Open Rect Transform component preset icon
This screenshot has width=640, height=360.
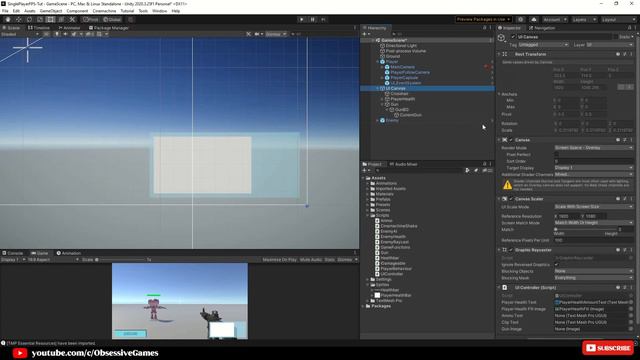pyautogui.click(x=624, y=54)
